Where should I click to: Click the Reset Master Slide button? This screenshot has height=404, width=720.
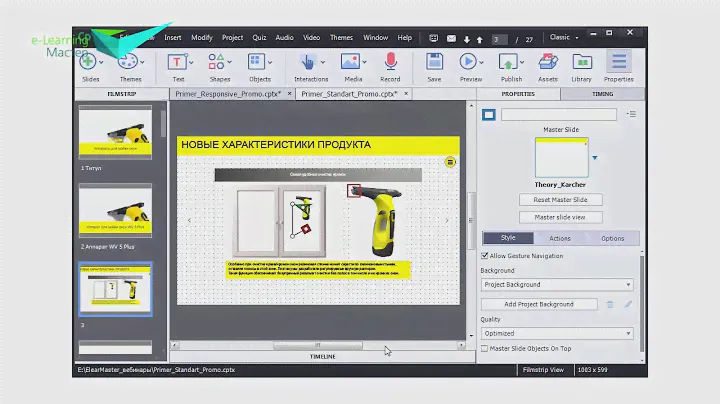click(560, 200)
